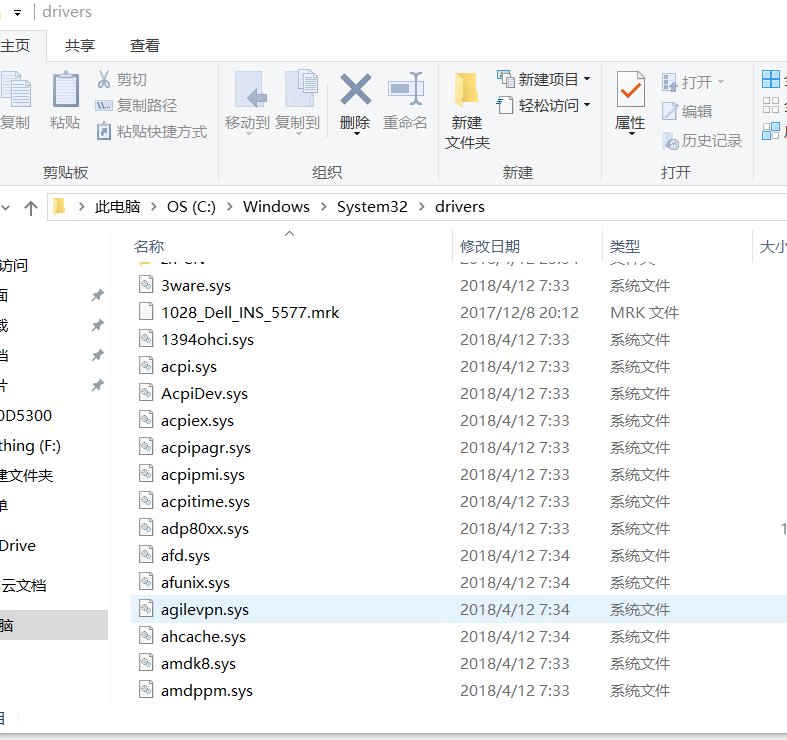Click file icon of amdppm.sys
This screenshot has width=787, height=740.
tap(146, 690)
